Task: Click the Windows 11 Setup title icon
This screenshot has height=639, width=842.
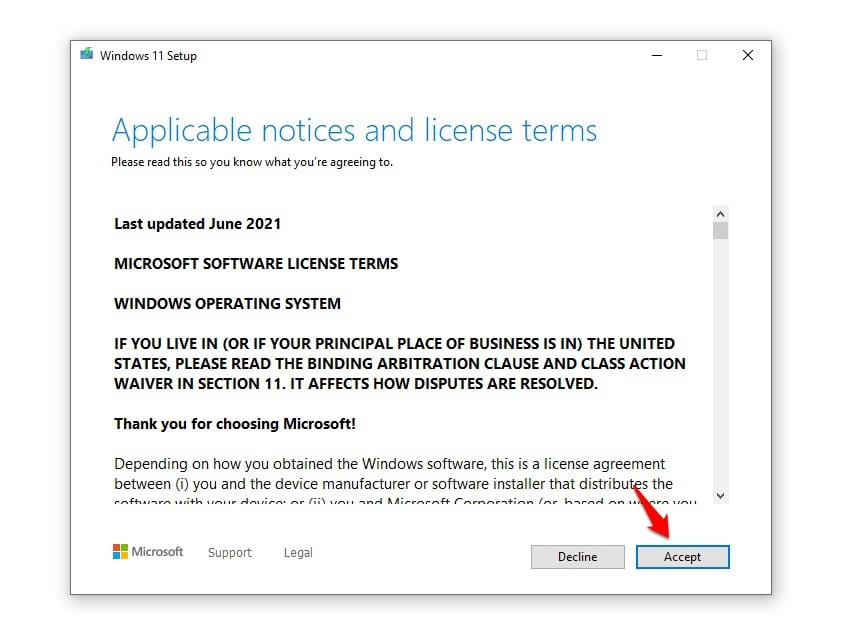Action: click(x=86, y=54)
